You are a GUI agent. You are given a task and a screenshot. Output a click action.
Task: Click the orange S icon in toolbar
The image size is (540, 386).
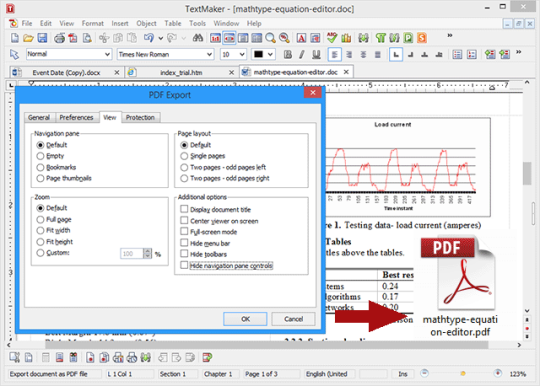pyautogui.click(x=422, y=38)
